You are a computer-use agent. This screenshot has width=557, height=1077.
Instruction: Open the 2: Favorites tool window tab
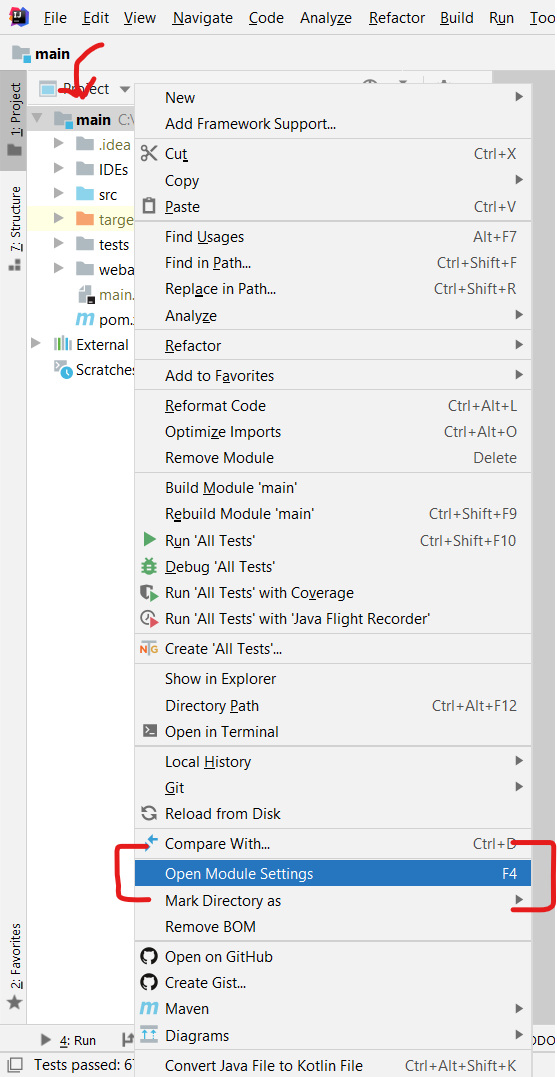coord(14,967)
